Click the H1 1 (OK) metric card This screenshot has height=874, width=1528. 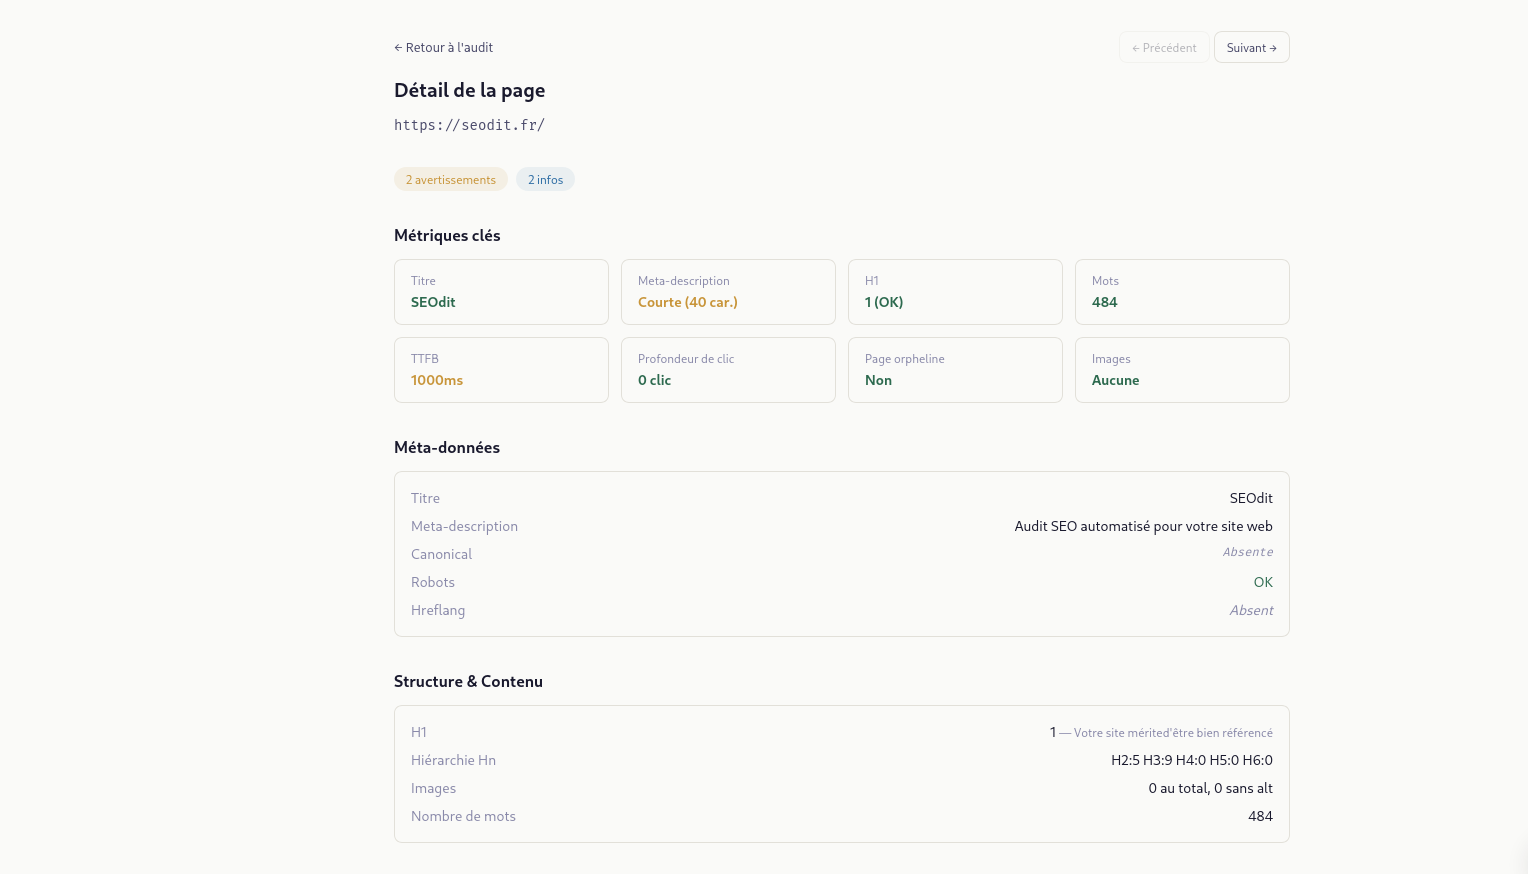tap(955, 292)
